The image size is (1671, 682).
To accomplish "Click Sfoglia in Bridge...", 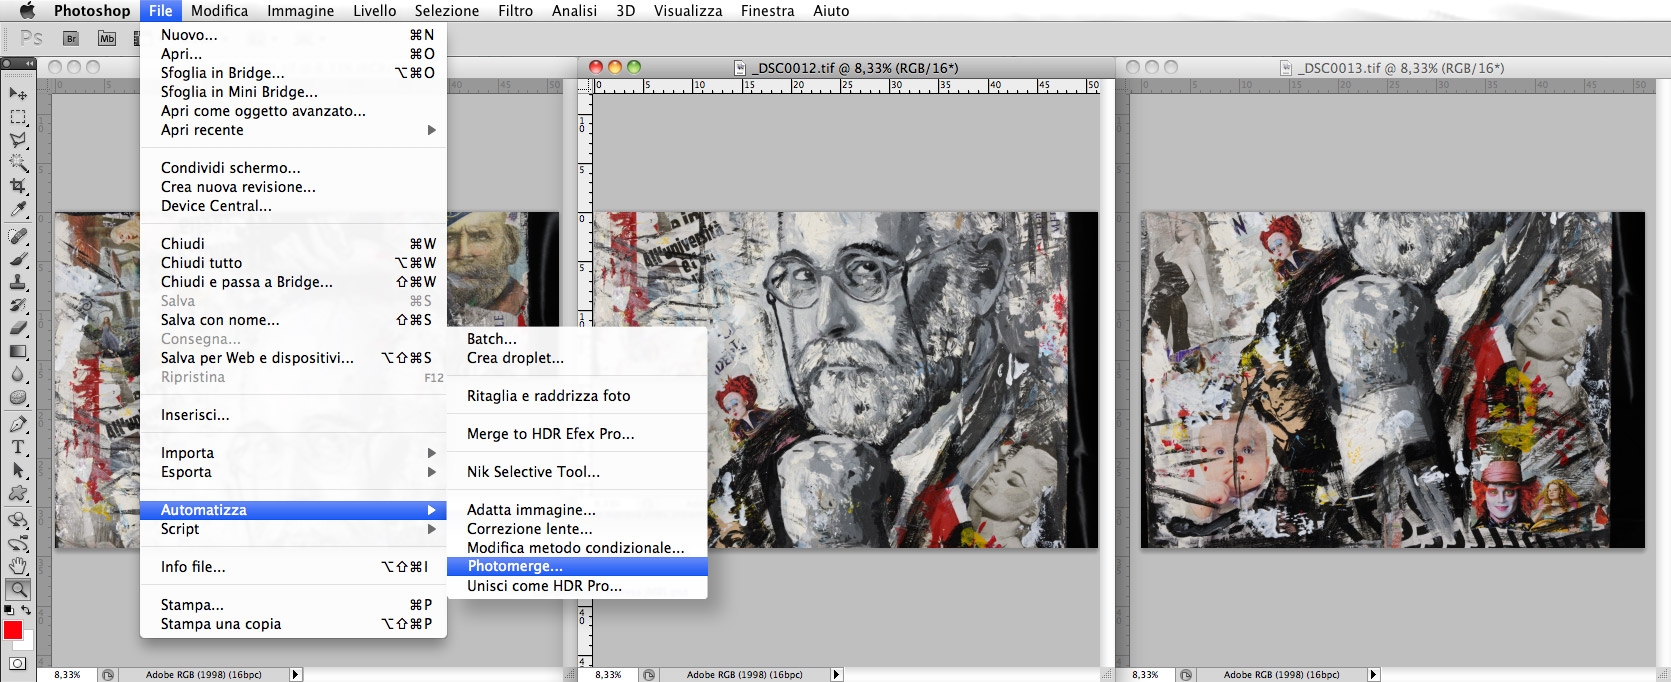I will [x=293, y=73].
